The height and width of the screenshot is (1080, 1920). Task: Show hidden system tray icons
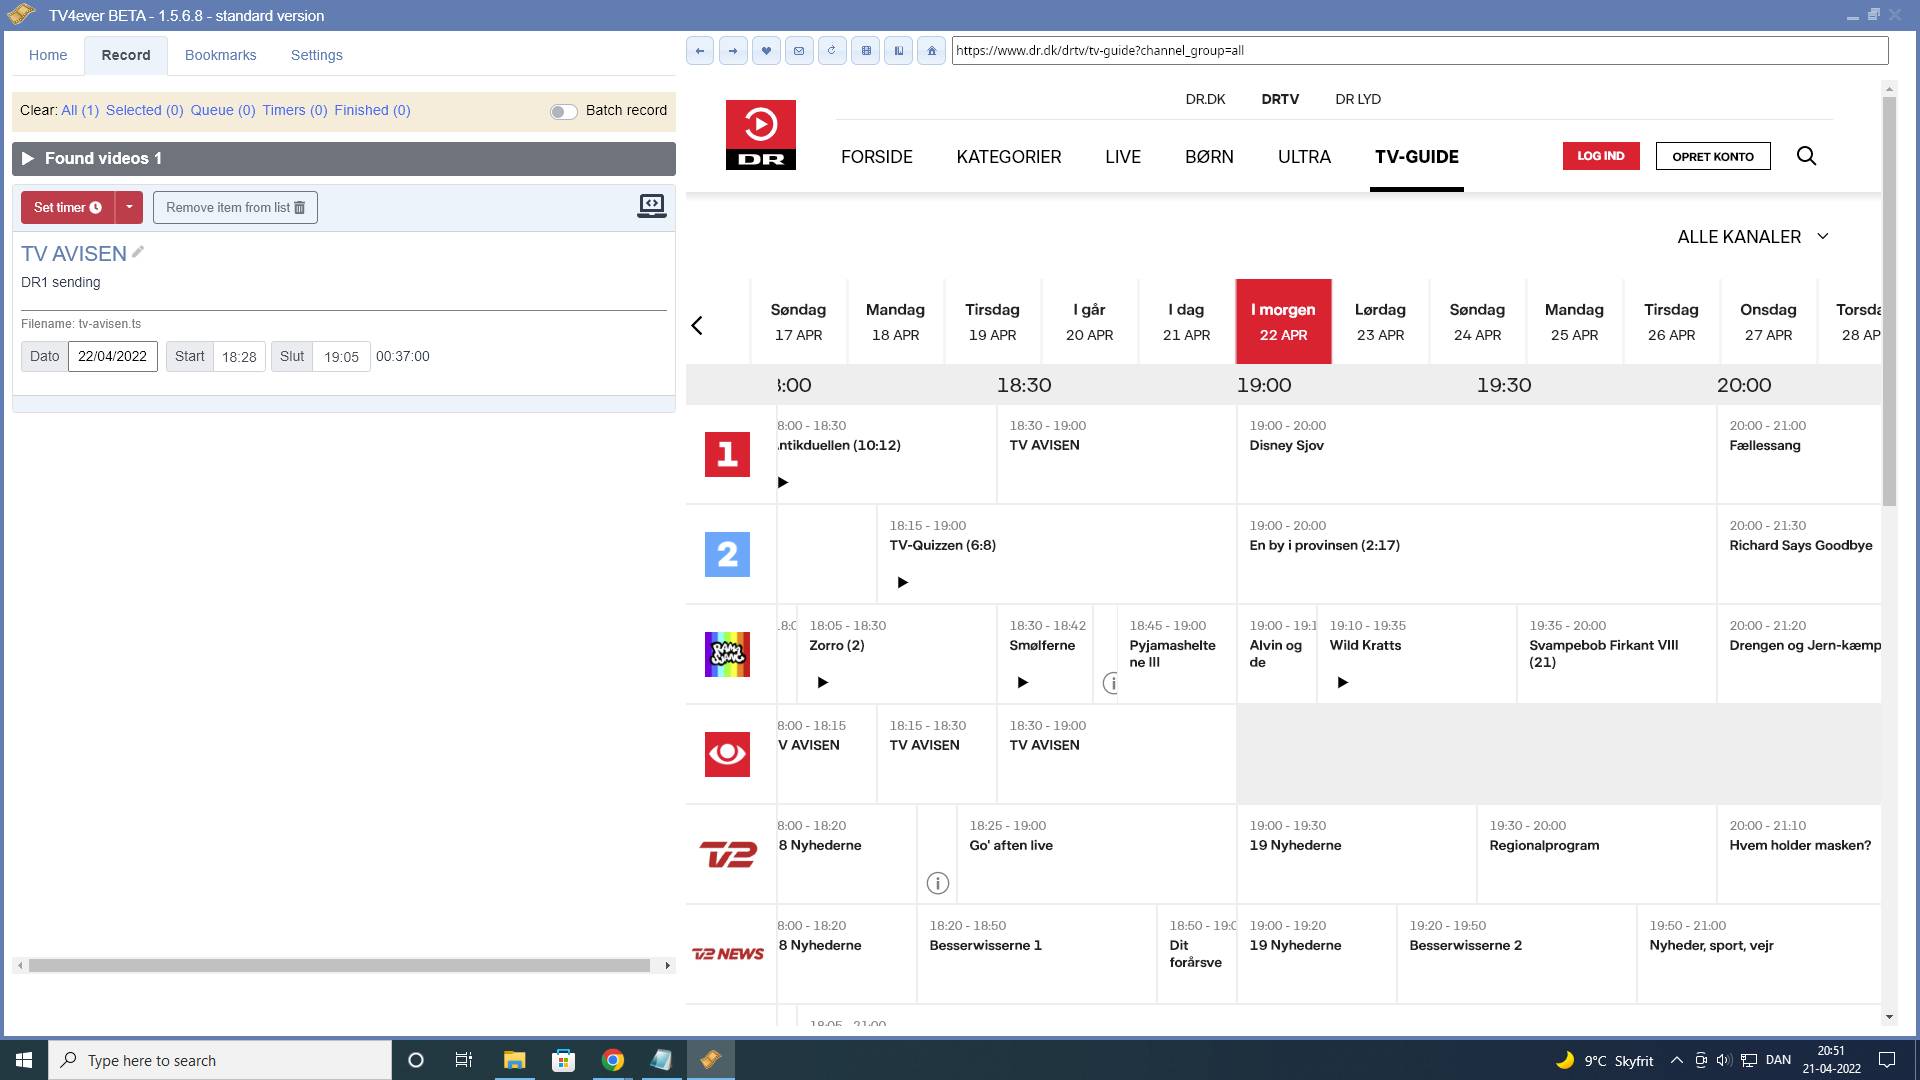click(x=1677, y=1060)
